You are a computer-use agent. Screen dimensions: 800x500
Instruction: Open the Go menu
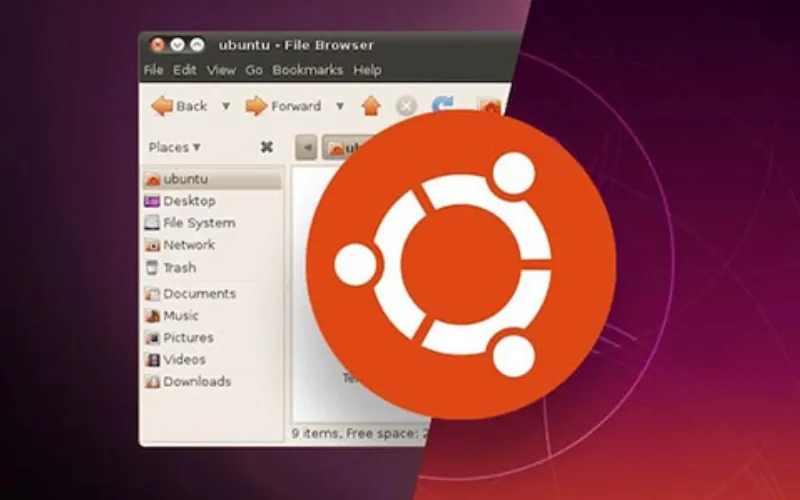pos(254,70)
